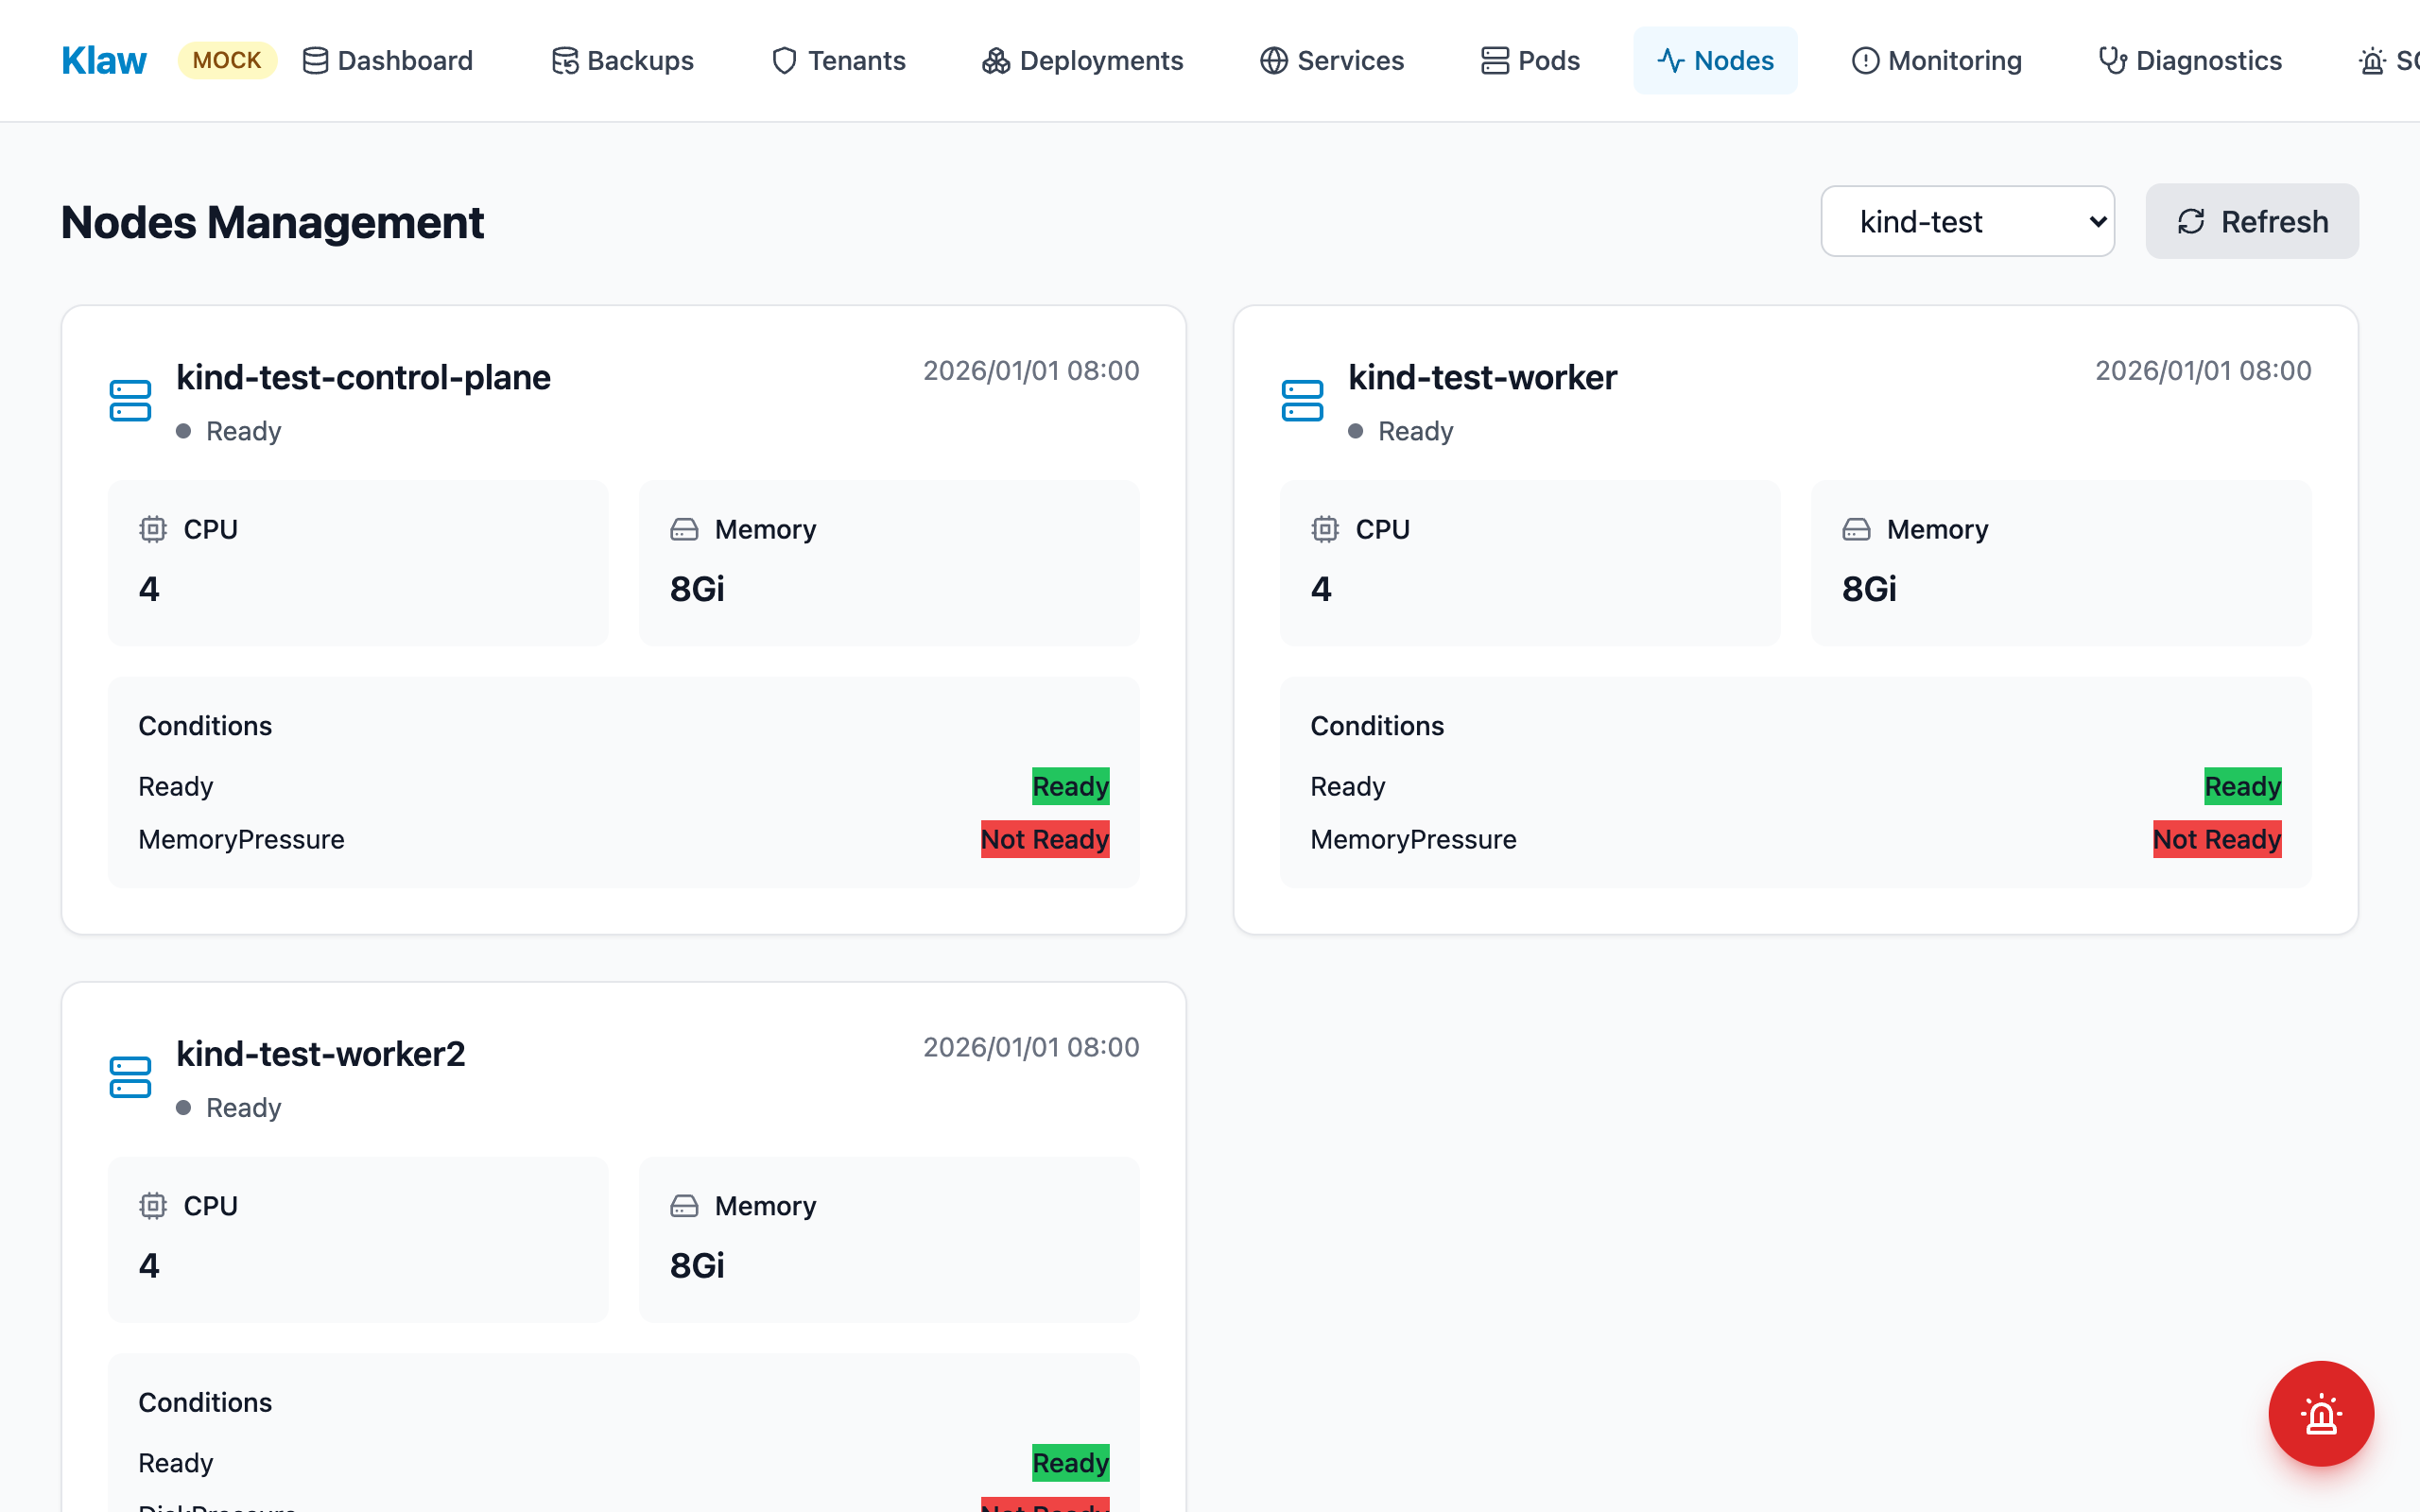Image resolution: width=2420 pixels, height=1512 pixels.
Task: Click Memory icon in kind-test-worker2 card
Action: click(684, 1206)
